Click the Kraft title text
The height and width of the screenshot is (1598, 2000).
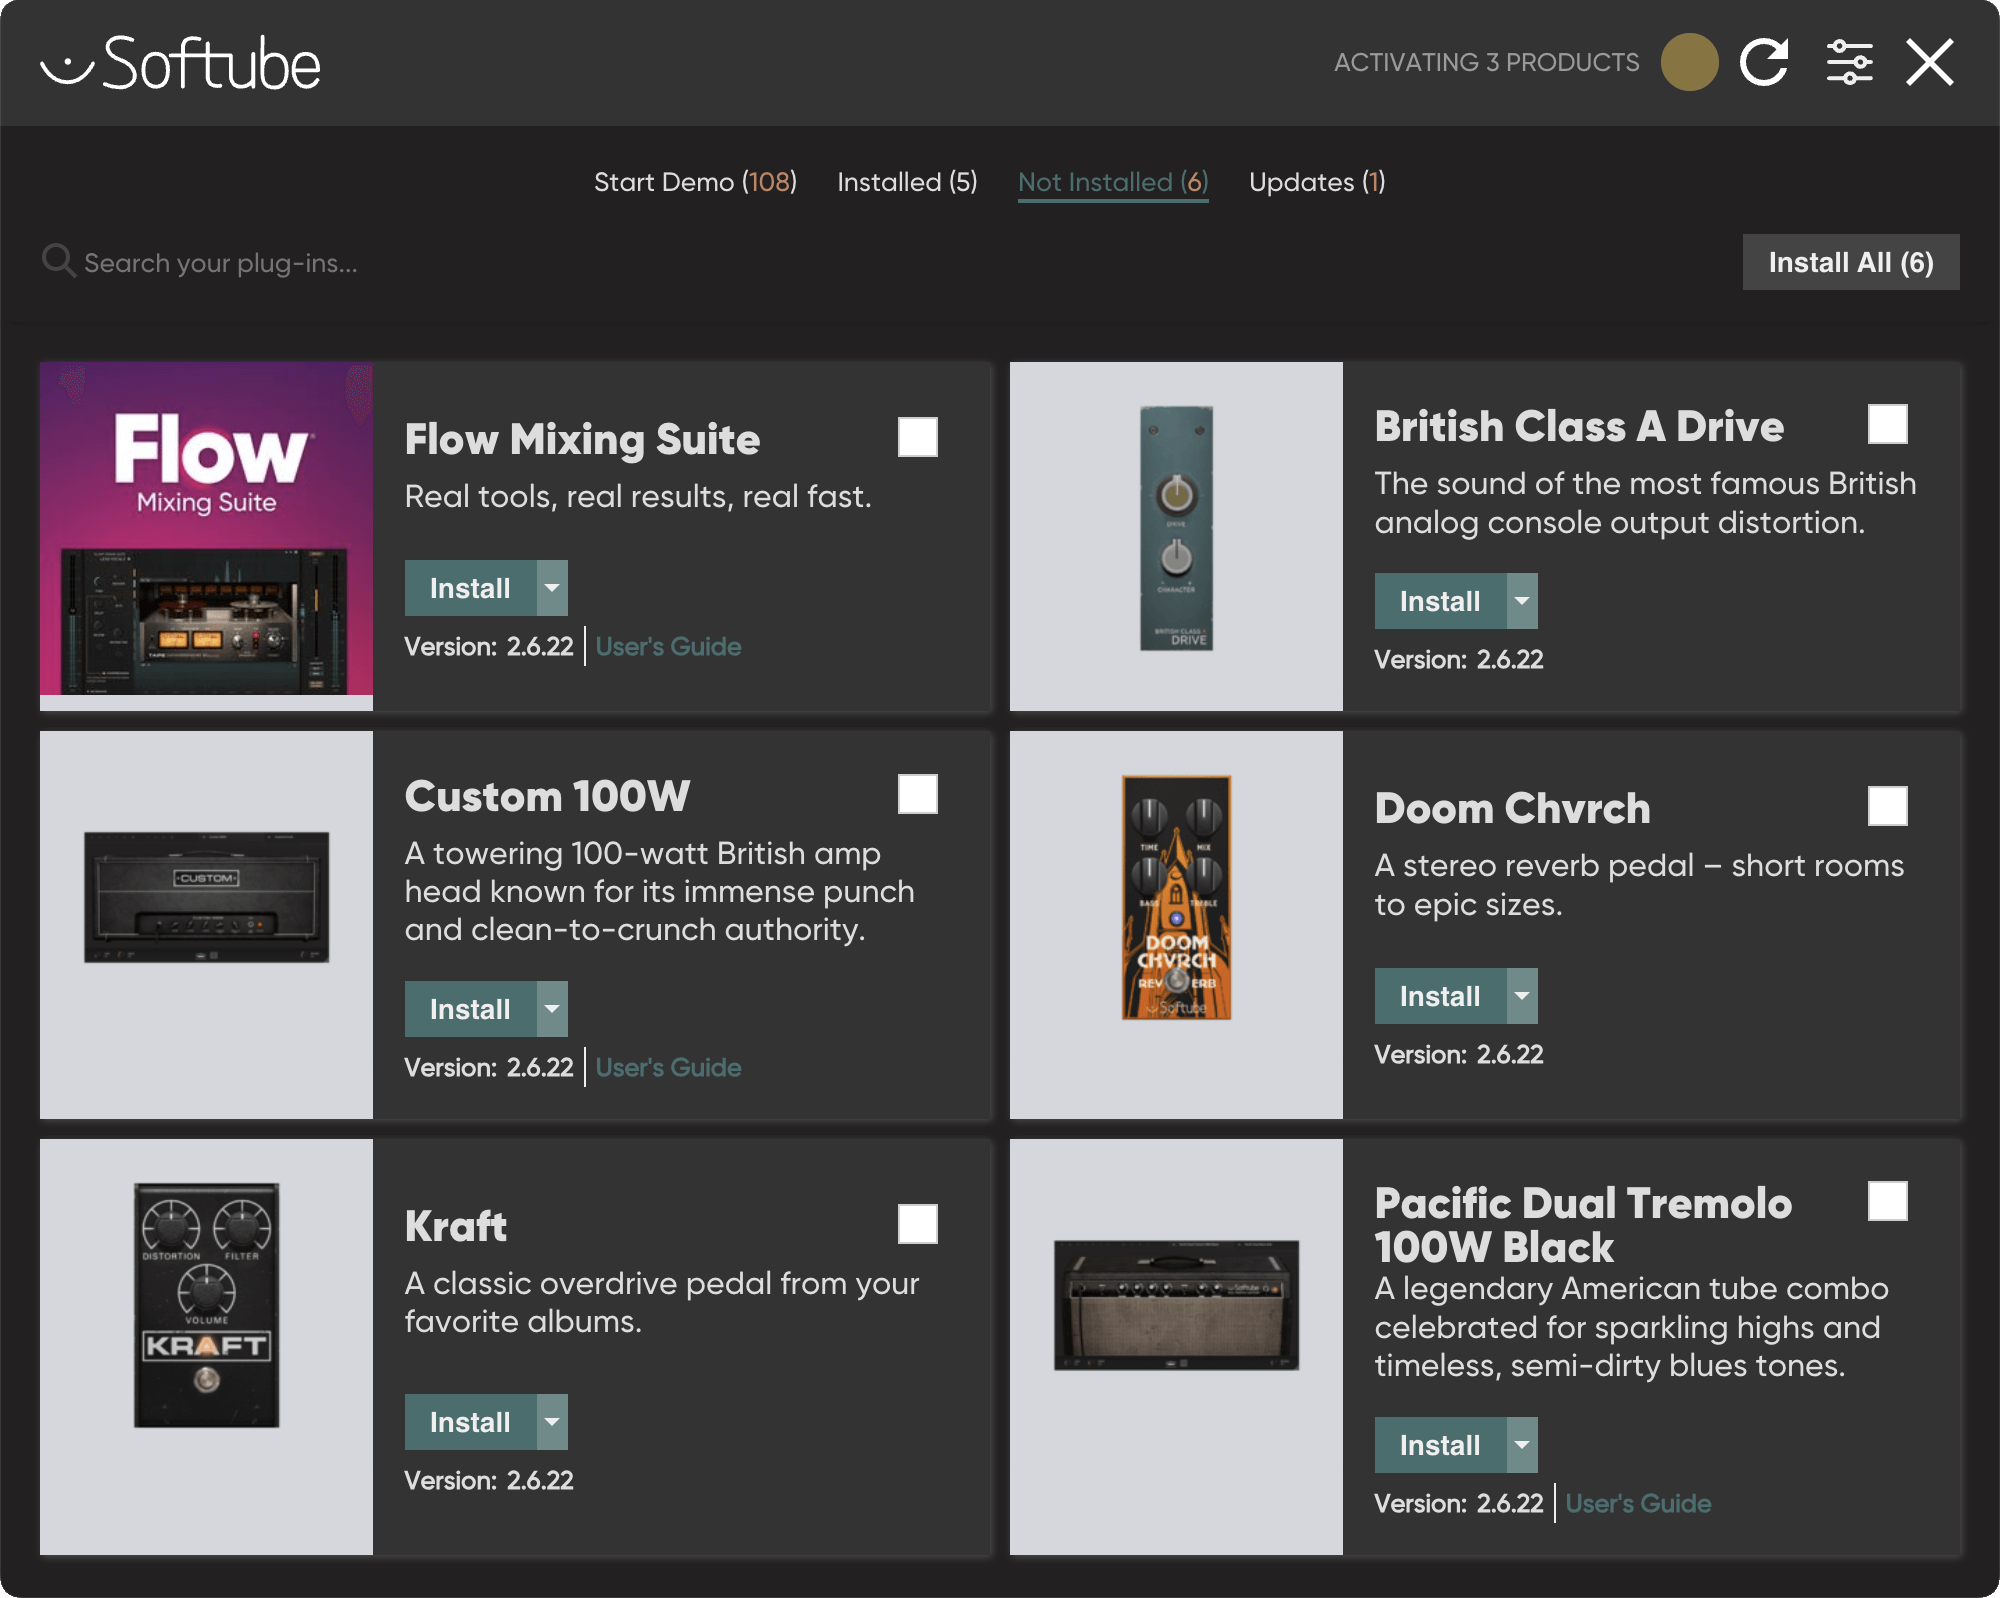pyautogui.click(x=456, y=1226)
